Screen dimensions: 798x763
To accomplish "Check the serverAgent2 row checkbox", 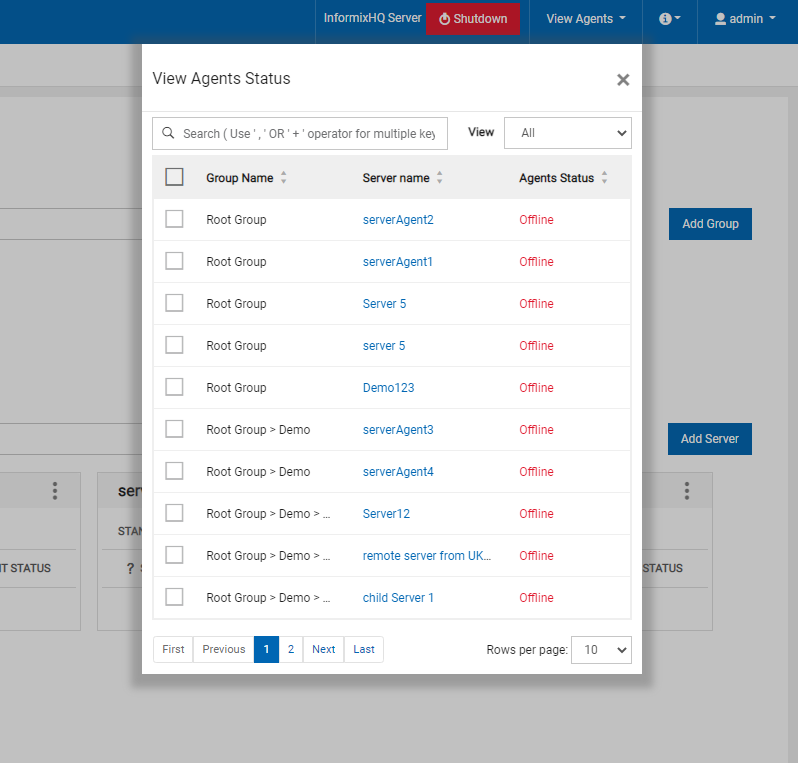I will (174, 219).
